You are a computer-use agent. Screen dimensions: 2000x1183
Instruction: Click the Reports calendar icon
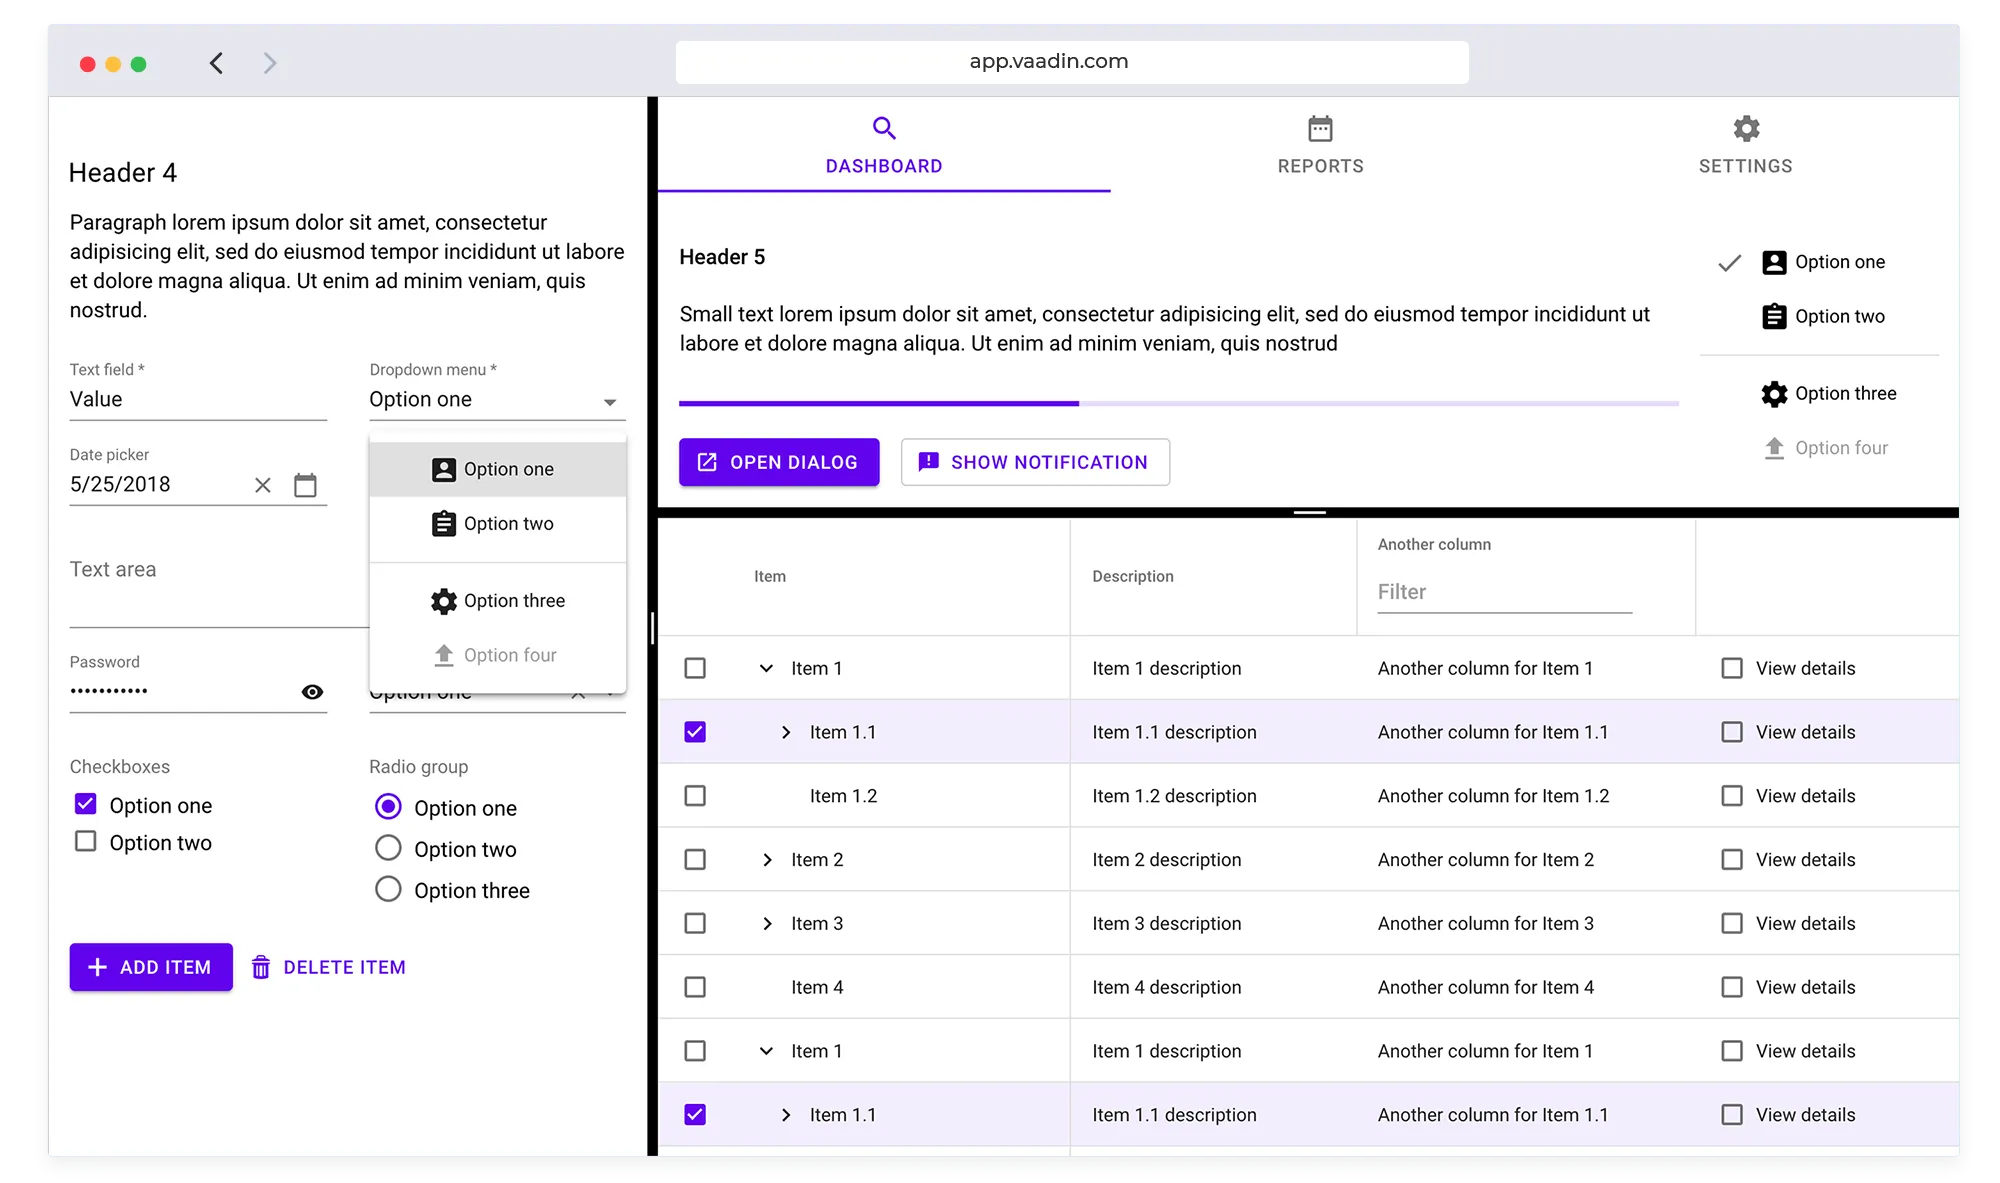[x=1320, y=127]
